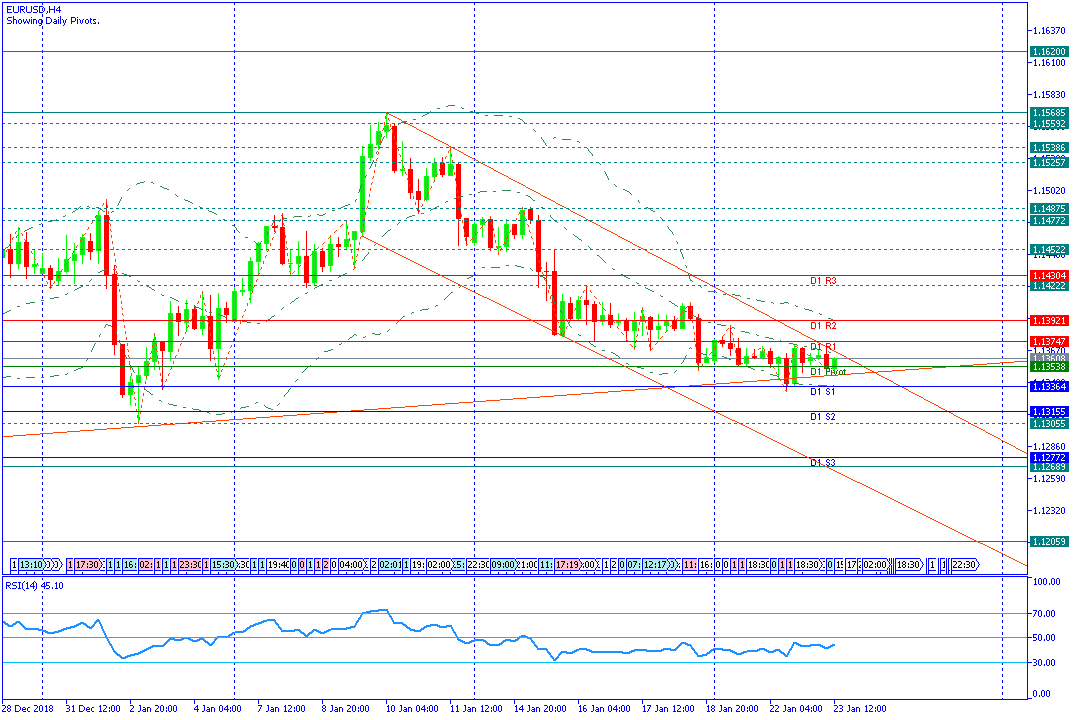Select the 12:17 event marker
Screen dimensions: 1080x720
pyautogui.click(x=656, y=565)
